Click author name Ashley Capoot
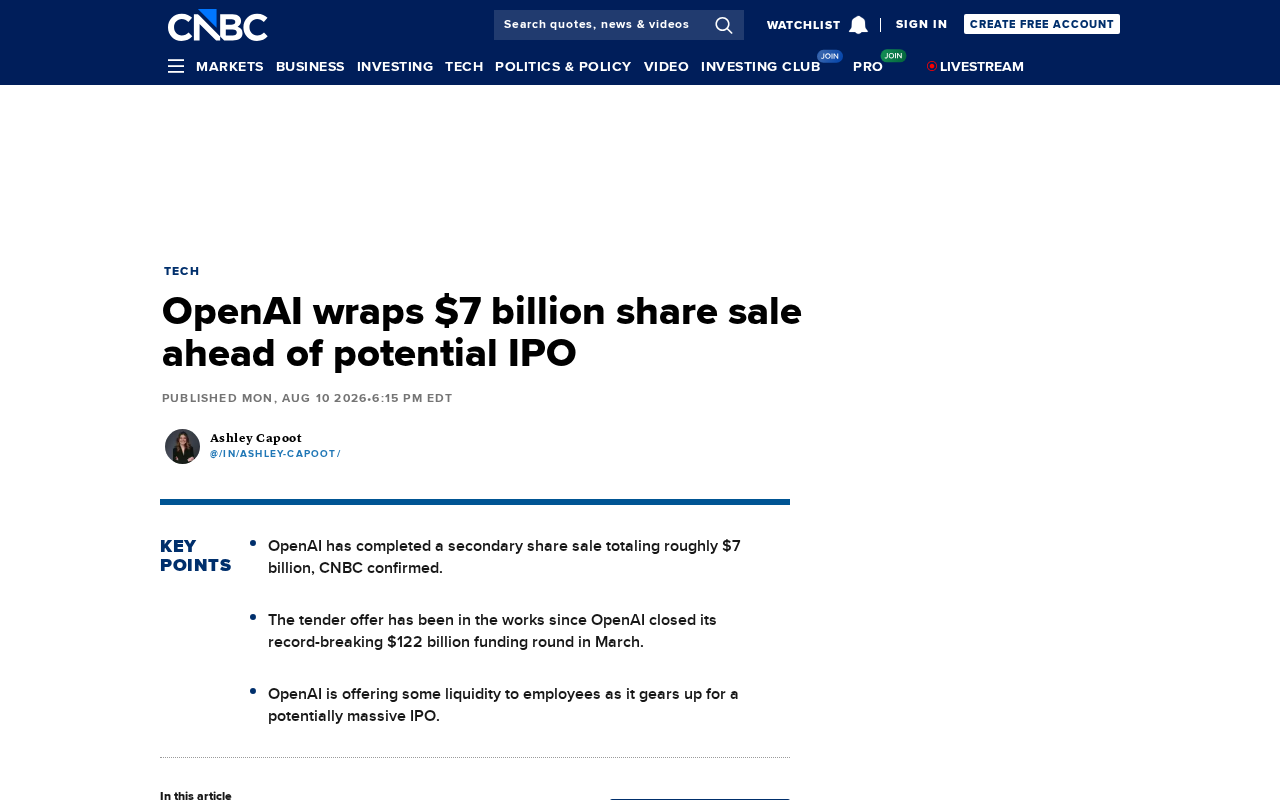1280x800 pixels. click(x=256, y=438)
